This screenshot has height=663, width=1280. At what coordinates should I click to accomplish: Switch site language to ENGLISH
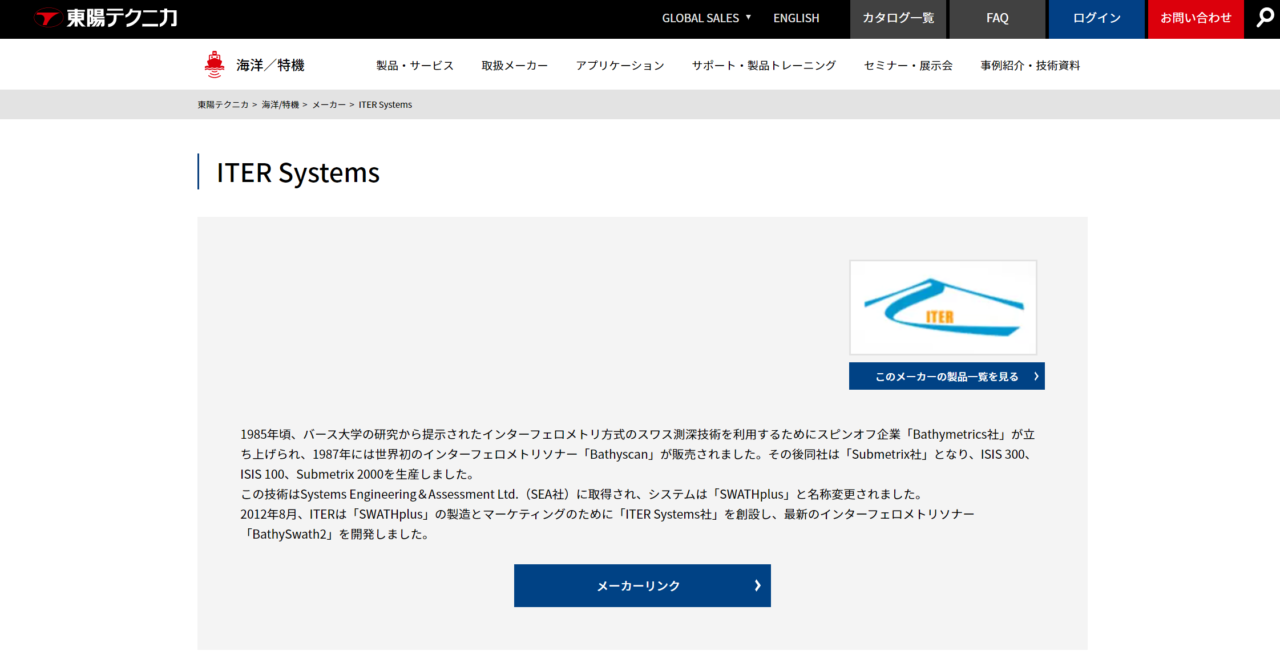796,18
